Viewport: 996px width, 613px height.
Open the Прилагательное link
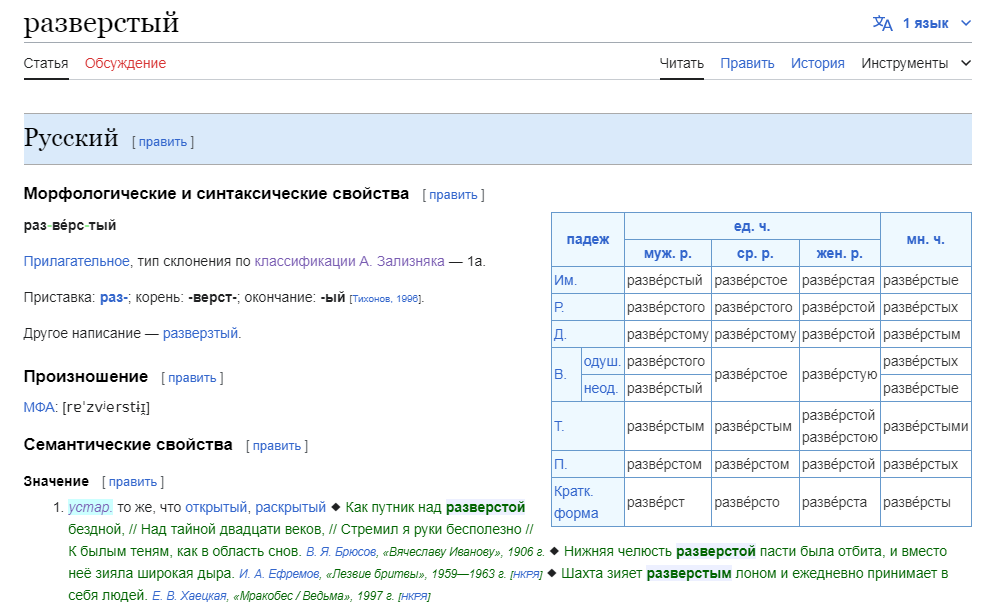pyautogui.click(x=76, y=261)
